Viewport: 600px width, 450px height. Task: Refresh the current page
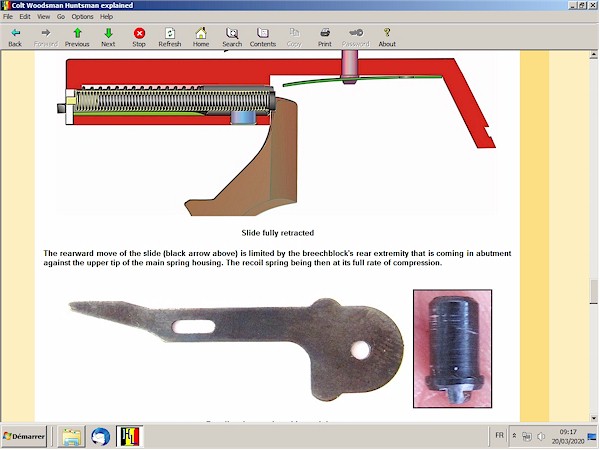(x=170, y=37)
